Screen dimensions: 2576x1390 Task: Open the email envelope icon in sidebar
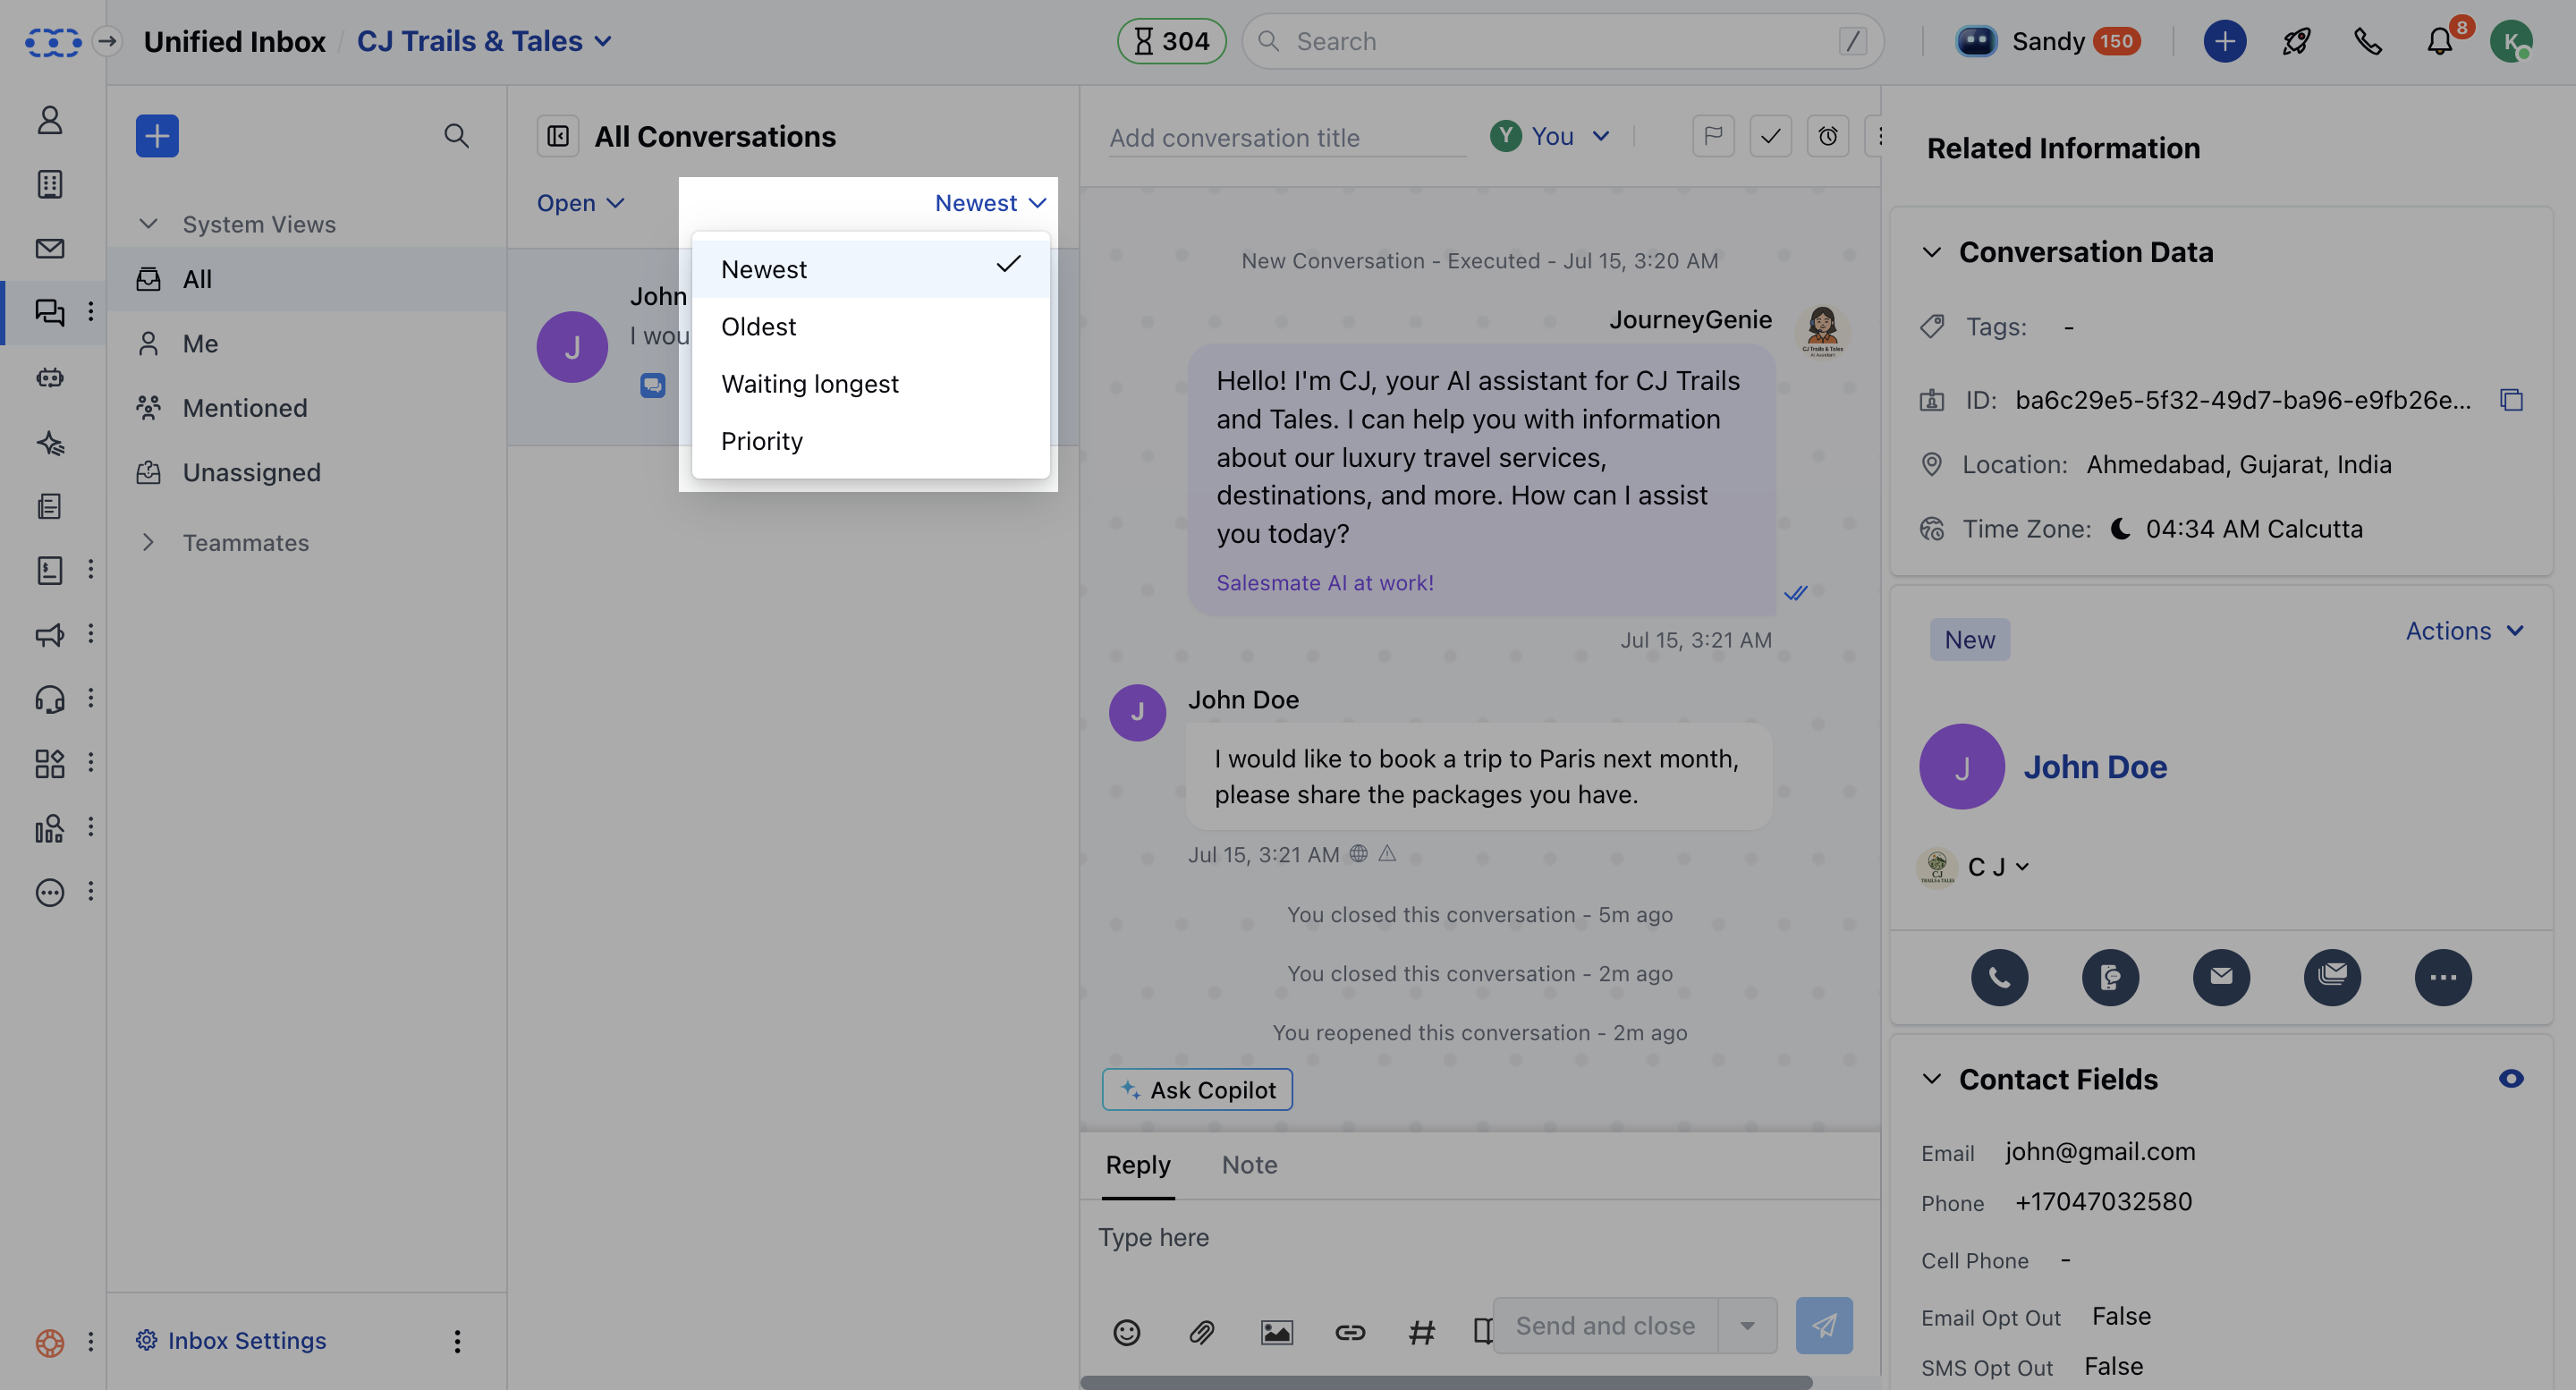coord(49,248)
